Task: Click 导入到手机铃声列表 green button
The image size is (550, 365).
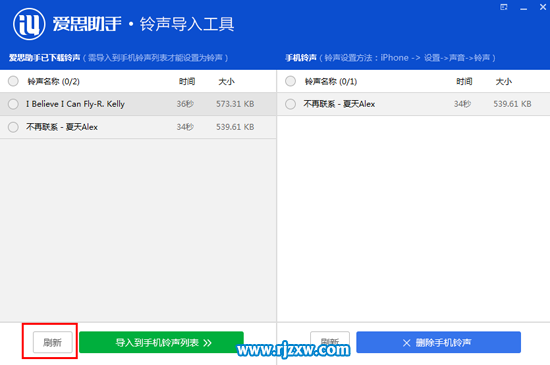Action: [161, 342]
